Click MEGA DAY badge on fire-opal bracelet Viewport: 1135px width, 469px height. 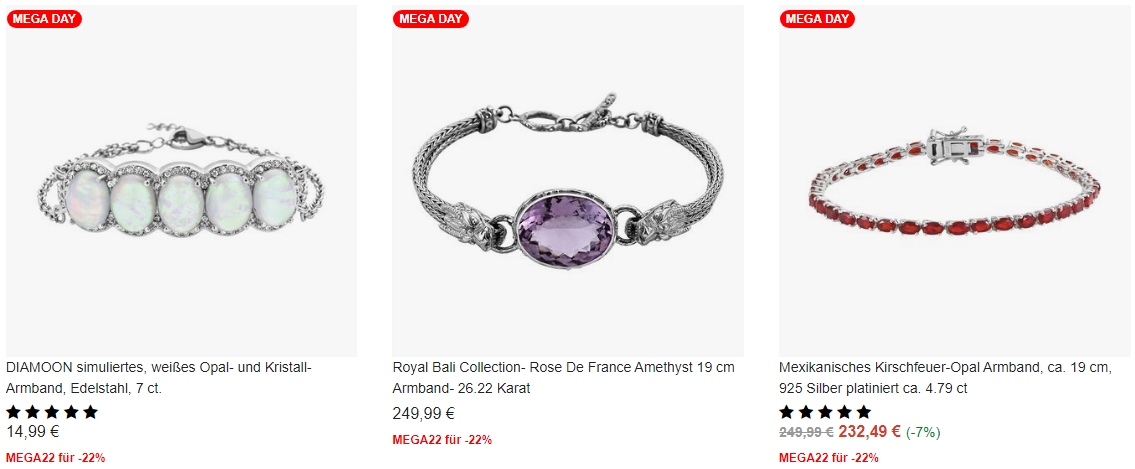click(817, 19)
